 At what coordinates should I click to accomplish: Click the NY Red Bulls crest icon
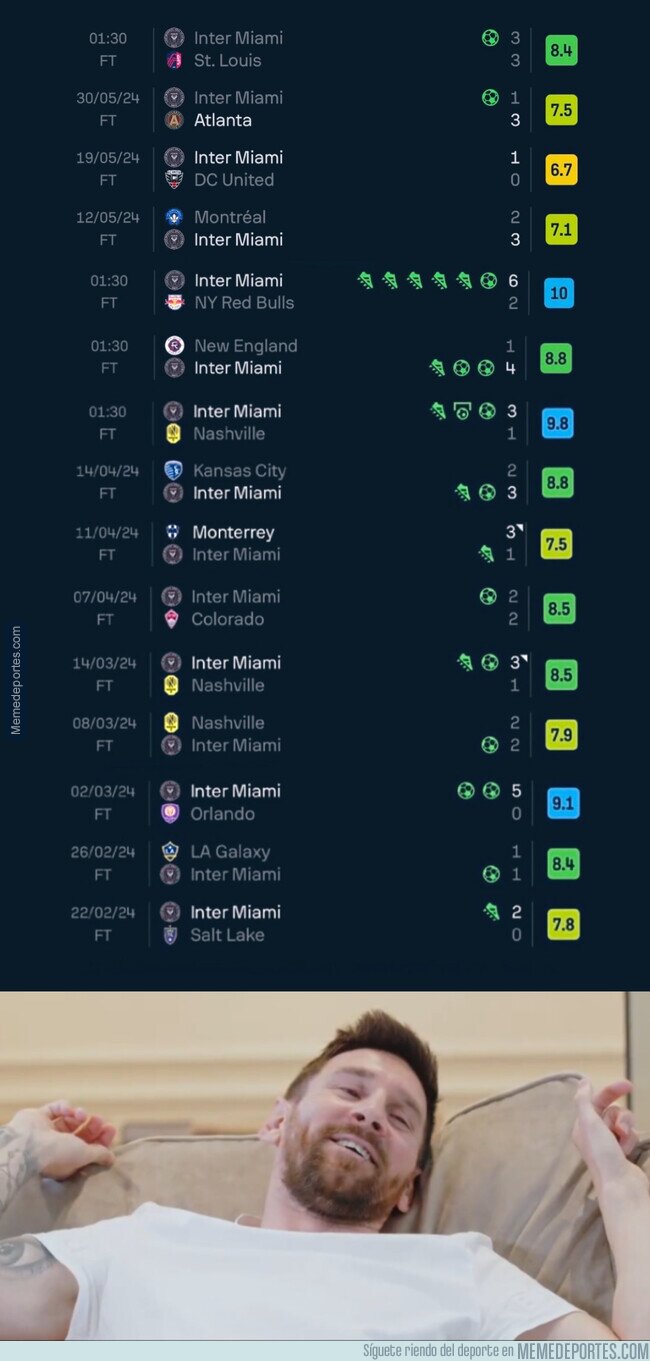point(174,302)
